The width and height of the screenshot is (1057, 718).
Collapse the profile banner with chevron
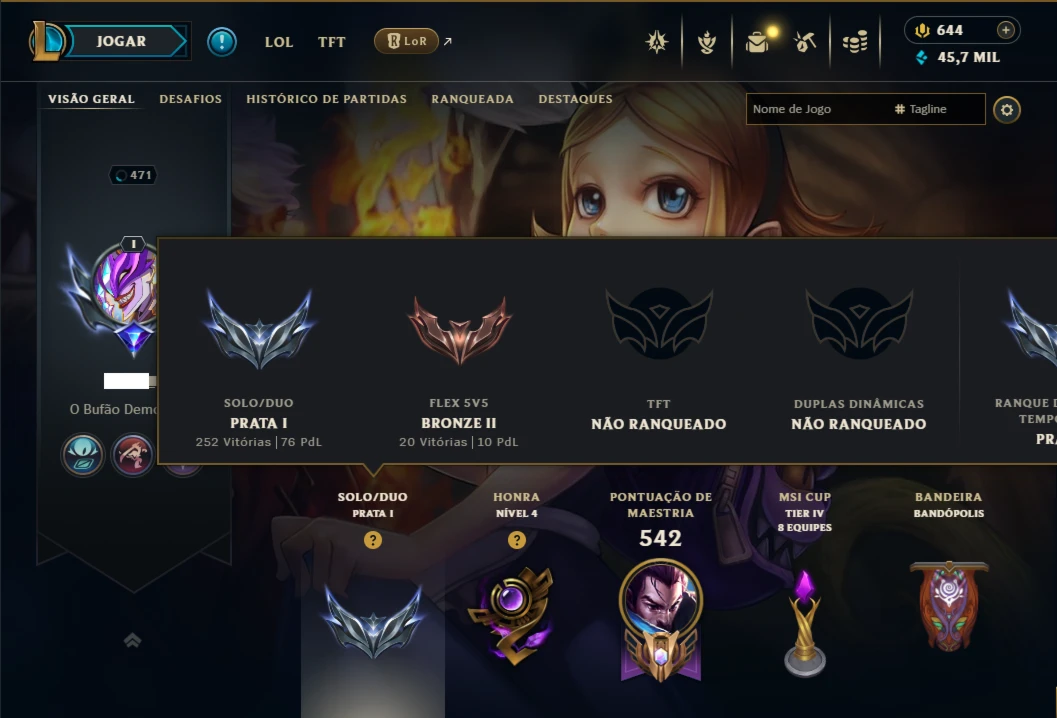pyautogui.click(x=132, y=640)
